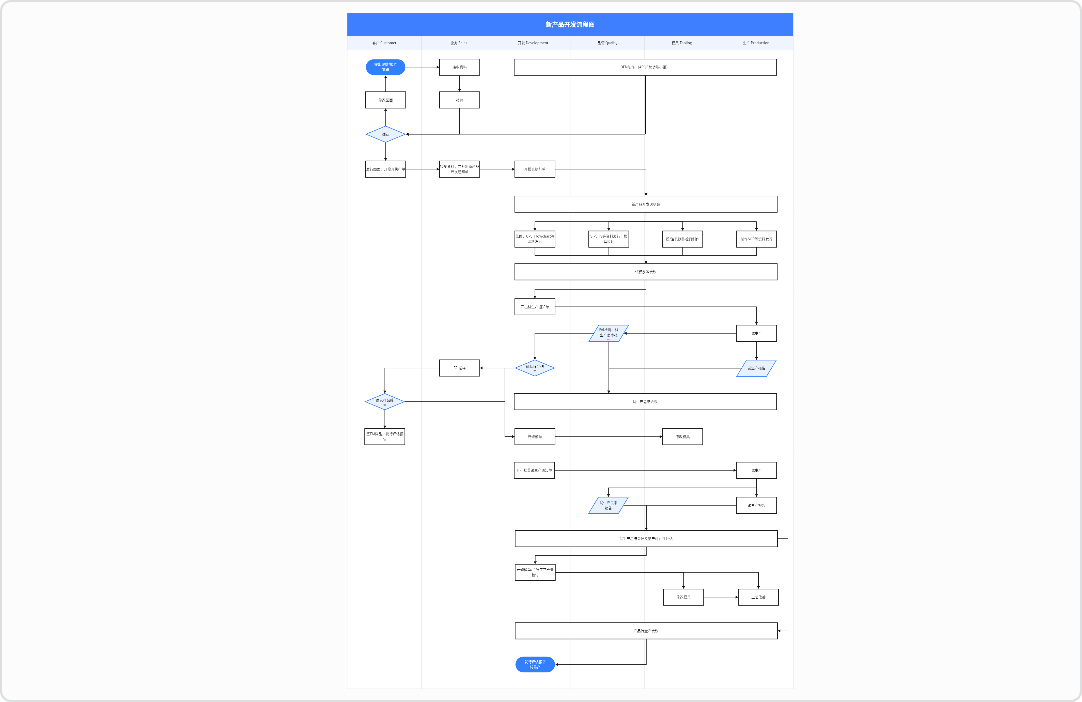Click the process box left of the Development diamond
The height and width of the screenshot is (702, 1082).
point(459,368)
